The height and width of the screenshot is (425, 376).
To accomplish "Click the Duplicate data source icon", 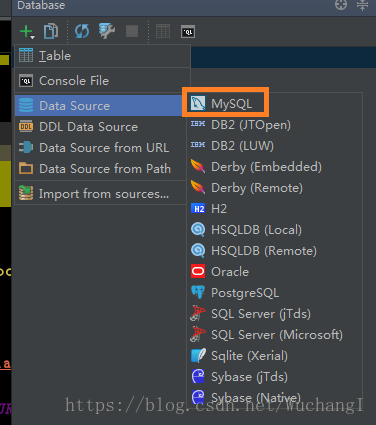I will [51, 31].
